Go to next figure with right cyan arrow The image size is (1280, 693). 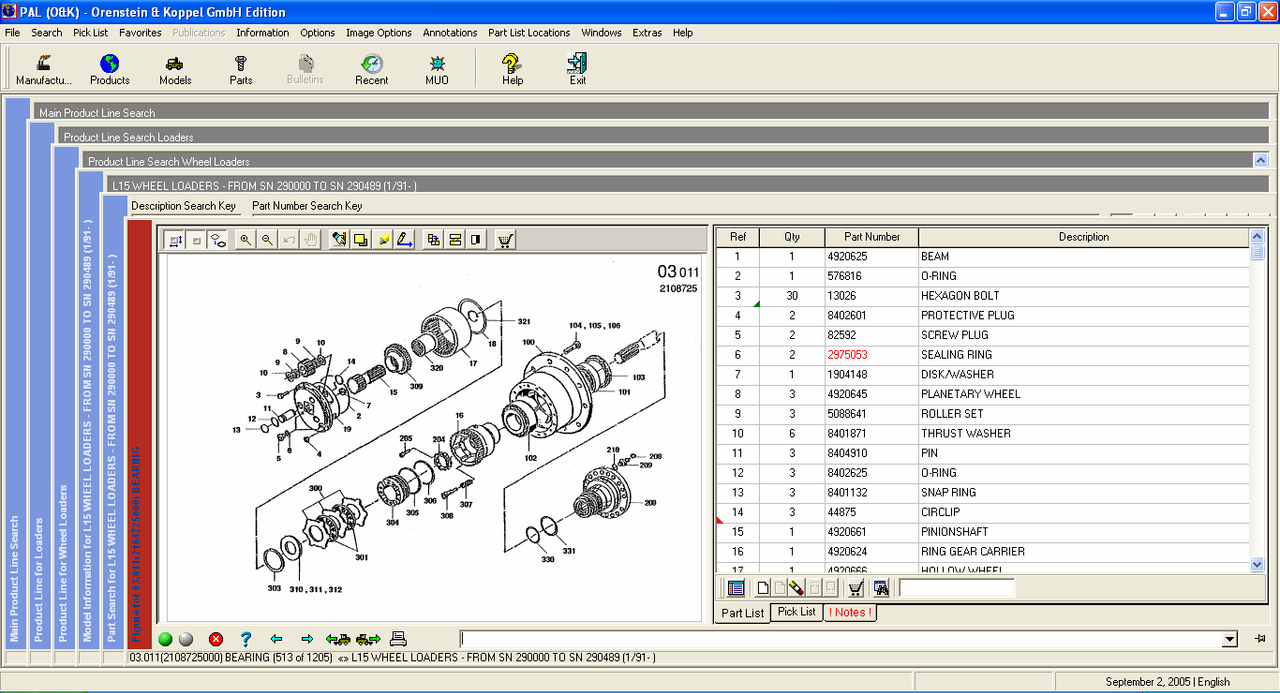click(x=307, y=639)
